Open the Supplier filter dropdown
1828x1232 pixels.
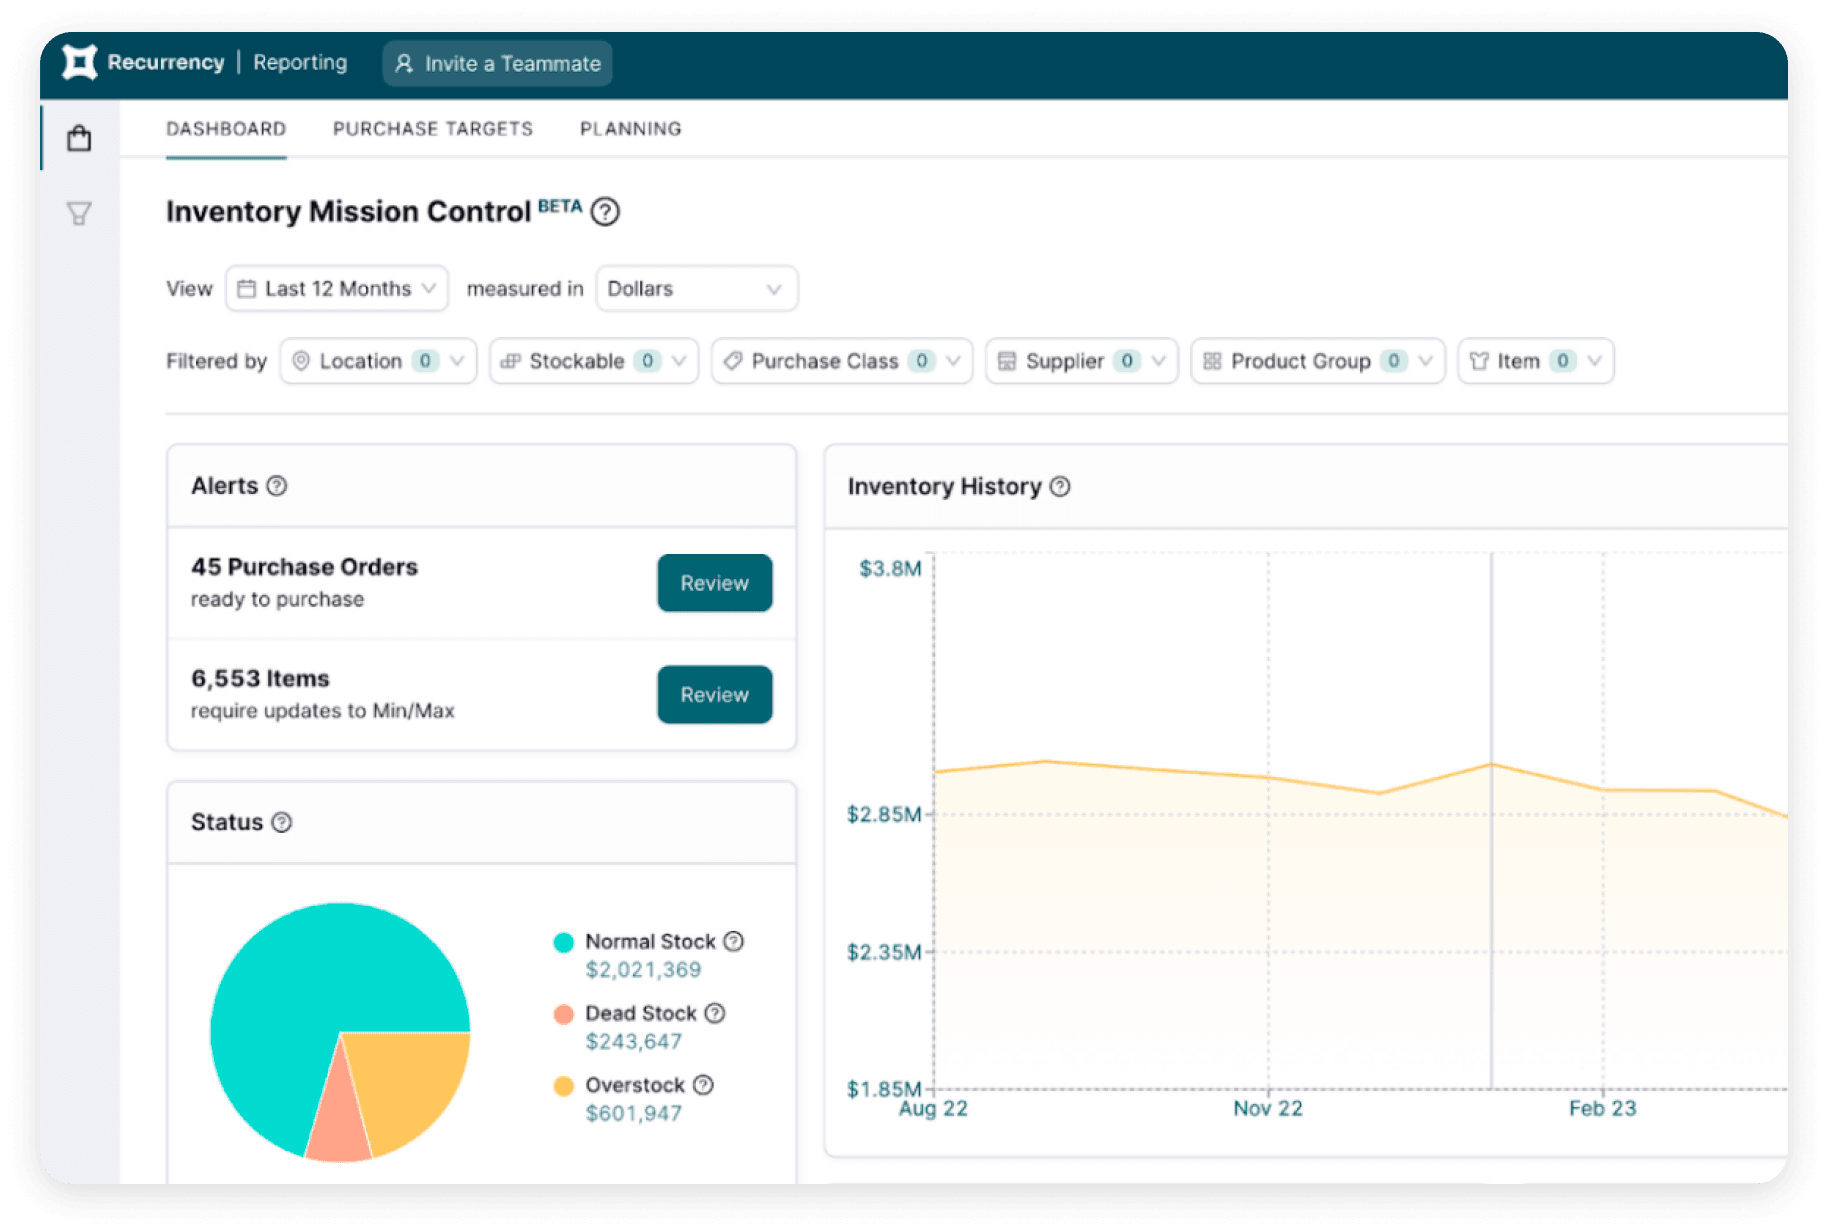(x=1081, y=361)
